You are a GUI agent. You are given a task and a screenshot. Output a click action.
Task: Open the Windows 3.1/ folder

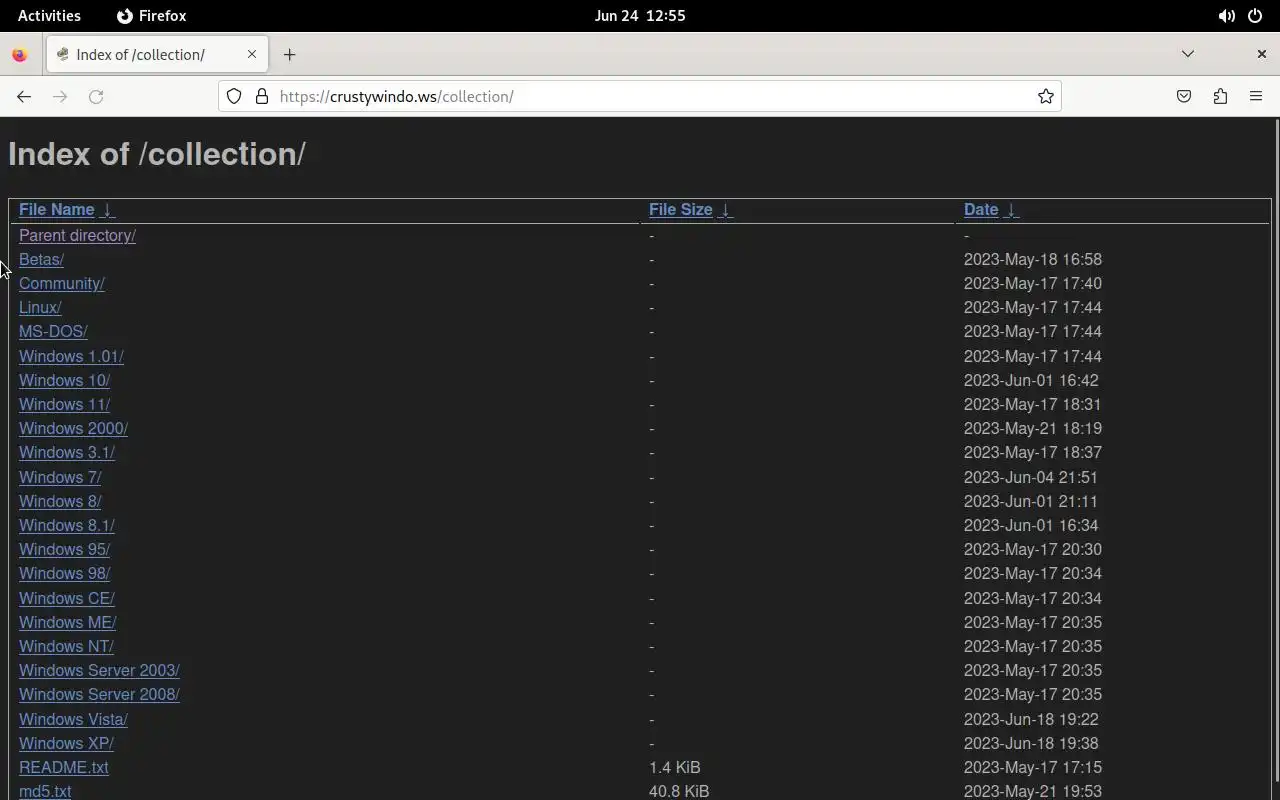[x=67, y=452]
